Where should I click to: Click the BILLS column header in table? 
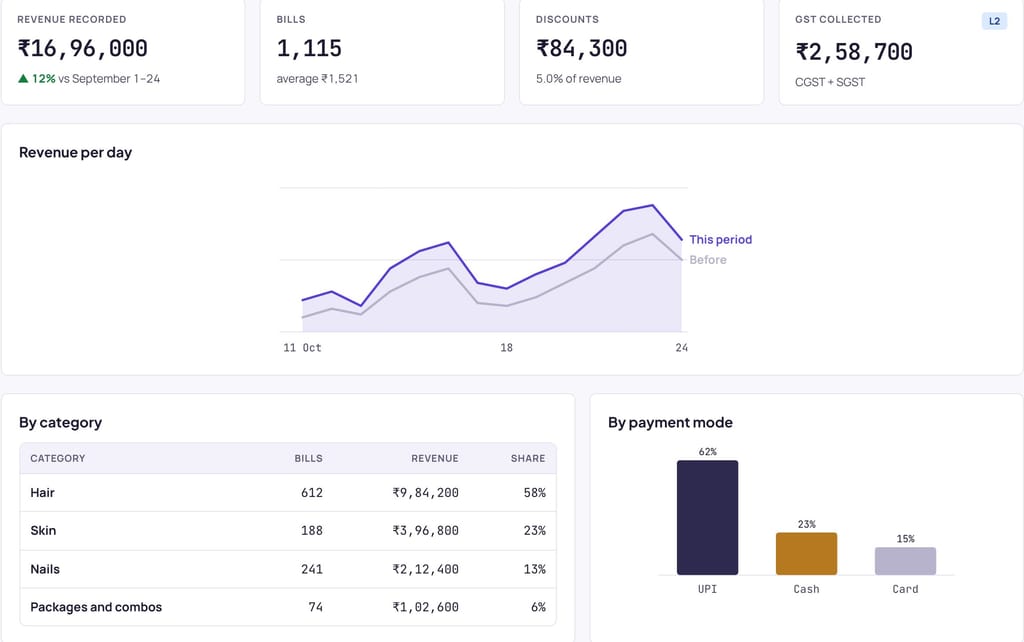click(x=308, y=458)
